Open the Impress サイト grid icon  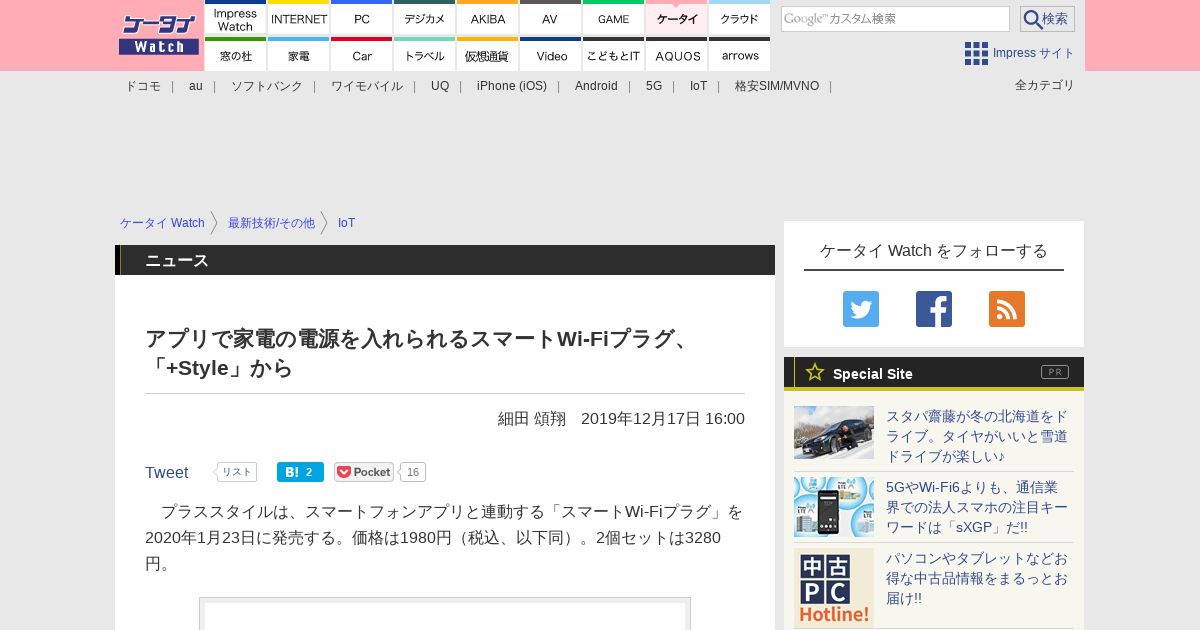pos(976,53)
